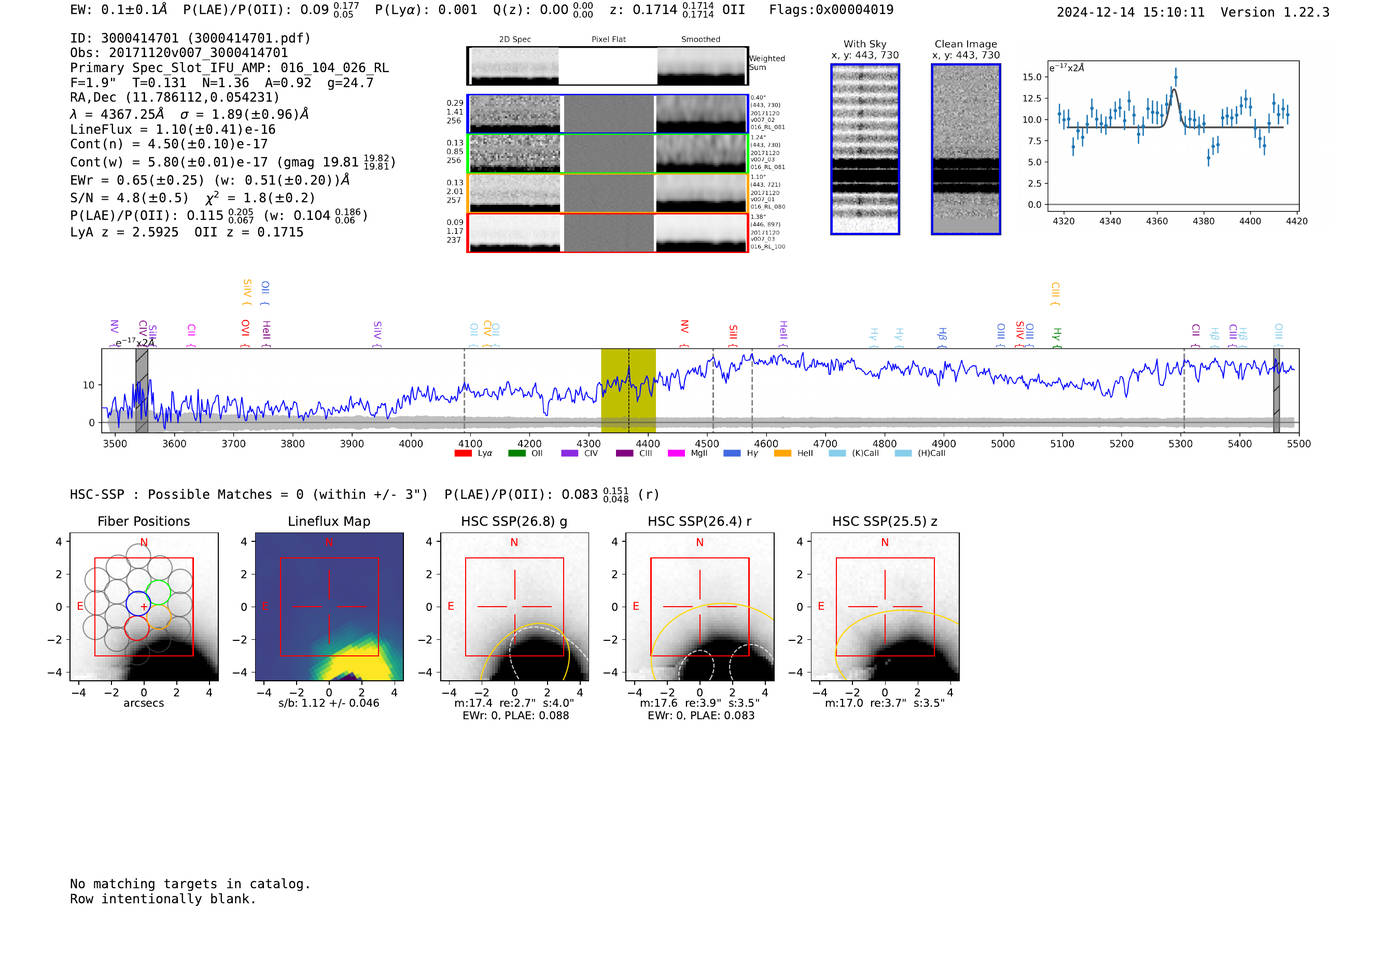Open the HSC SSP(26.4) r image

coord(700,607)
